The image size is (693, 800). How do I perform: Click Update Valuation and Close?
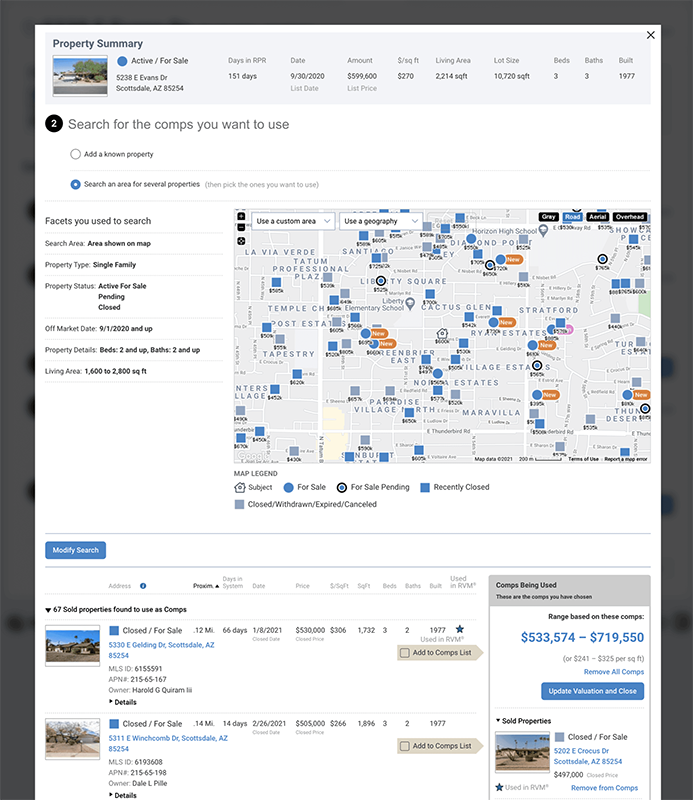click(592, 691)
